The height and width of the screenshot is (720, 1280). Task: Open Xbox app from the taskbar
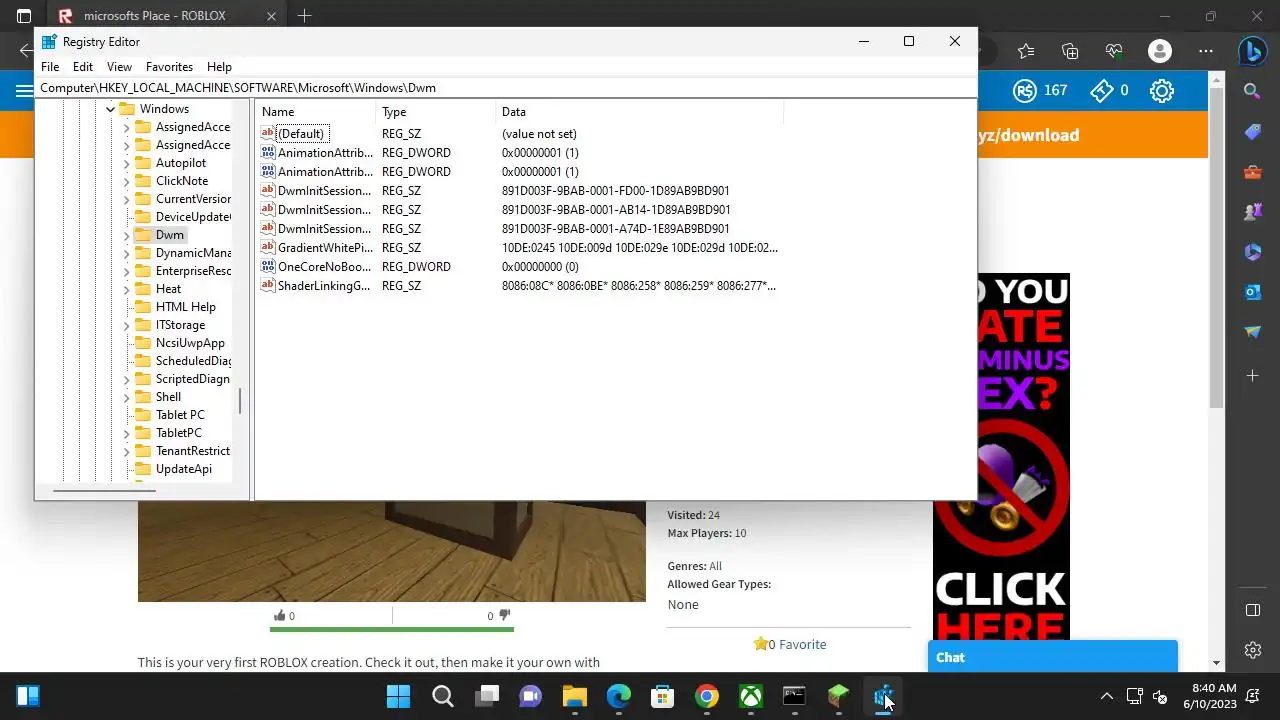click(750, 696)
